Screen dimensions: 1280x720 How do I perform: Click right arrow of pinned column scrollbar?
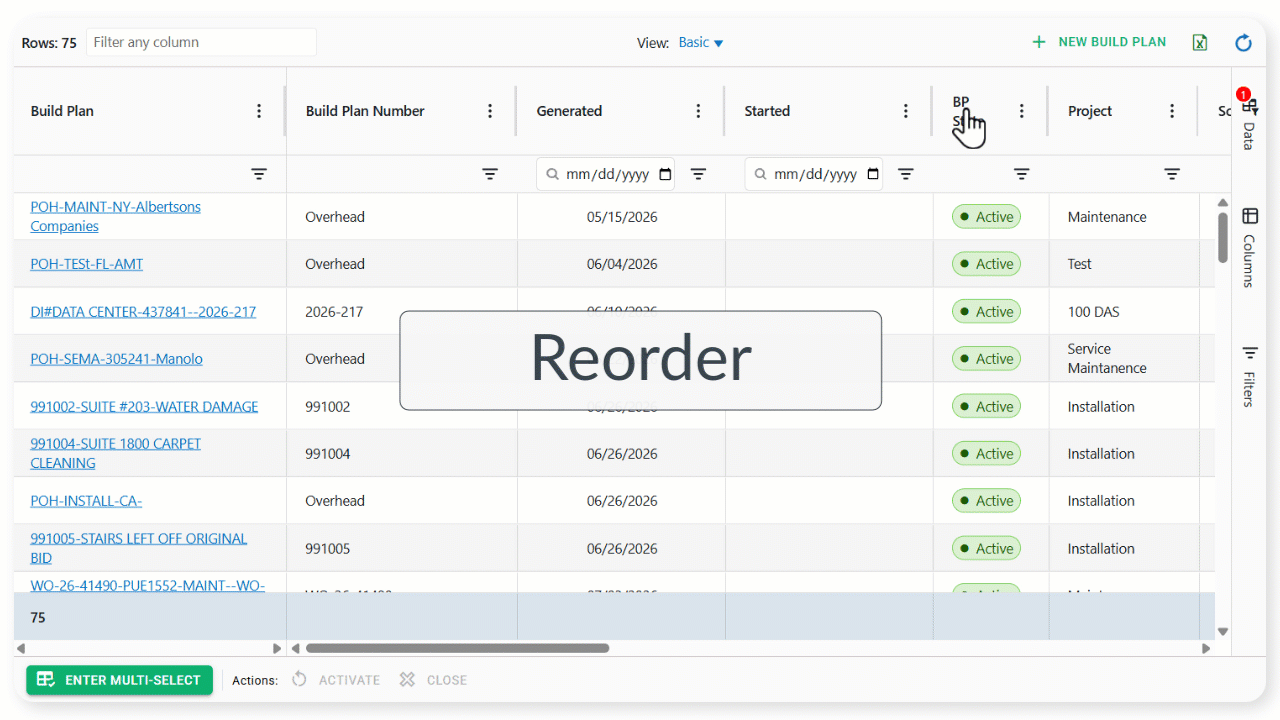(x=277, y=648)
